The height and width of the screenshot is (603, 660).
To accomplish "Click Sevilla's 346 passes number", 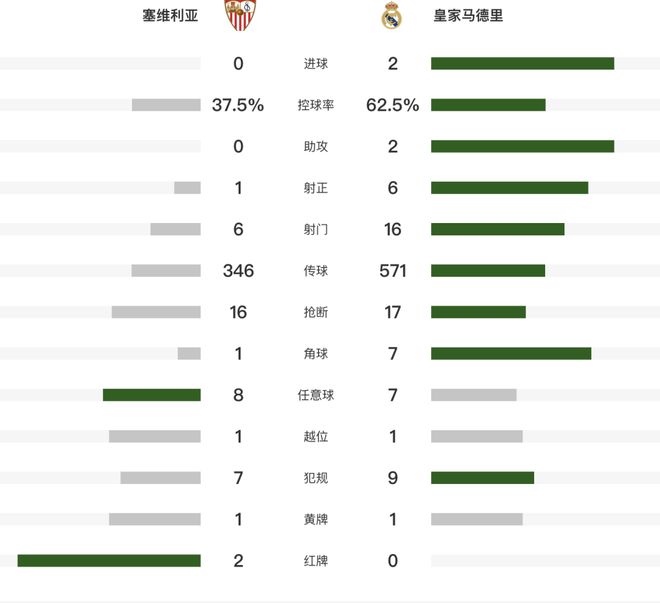I will click(x=238, y=271).
